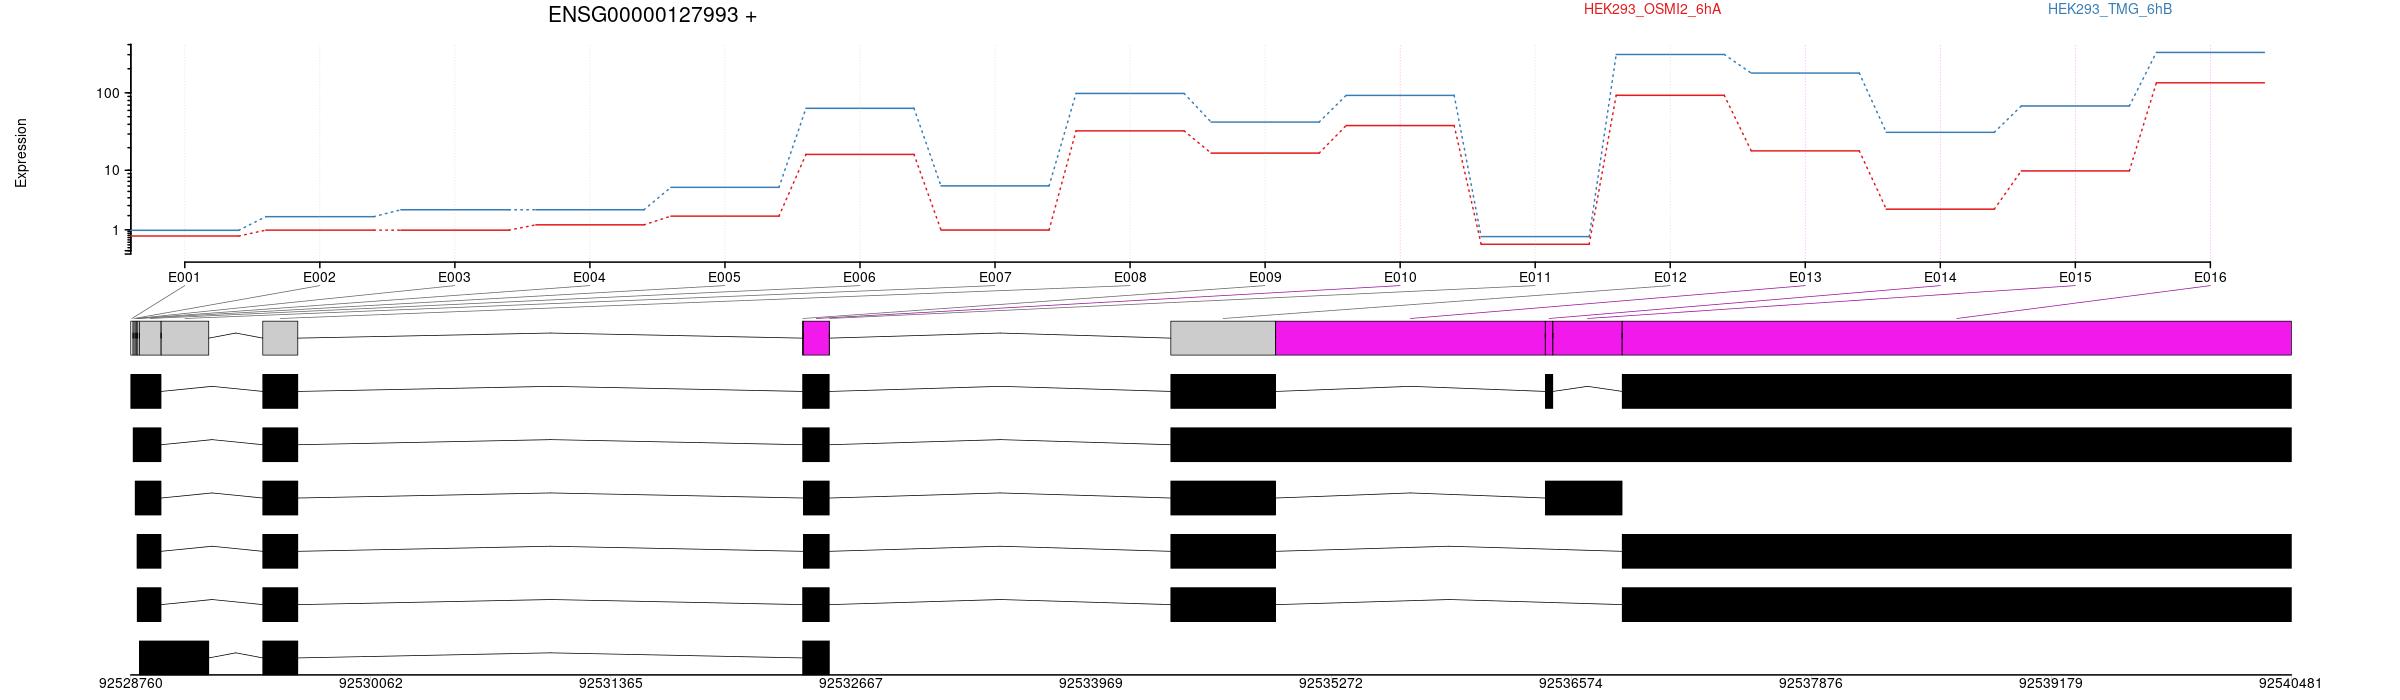Click genomic coordinate 92536574

click(1571, 684)
